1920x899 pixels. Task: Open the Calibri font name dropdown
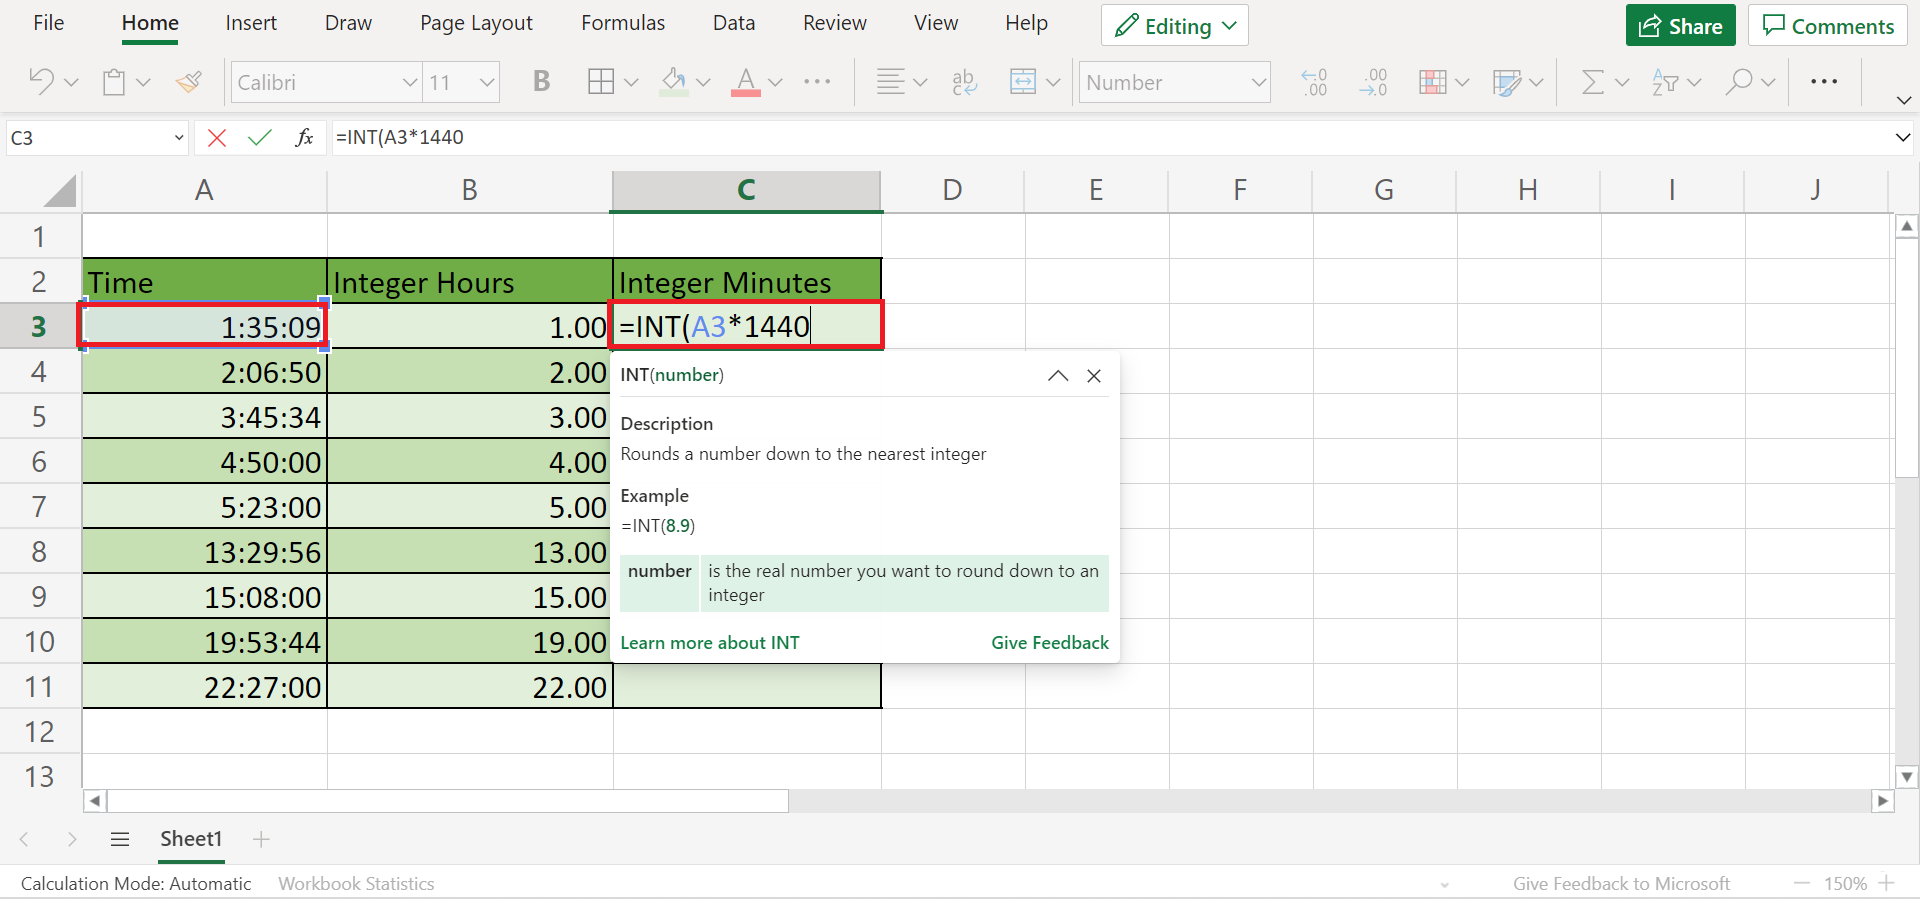coord(409,82)
